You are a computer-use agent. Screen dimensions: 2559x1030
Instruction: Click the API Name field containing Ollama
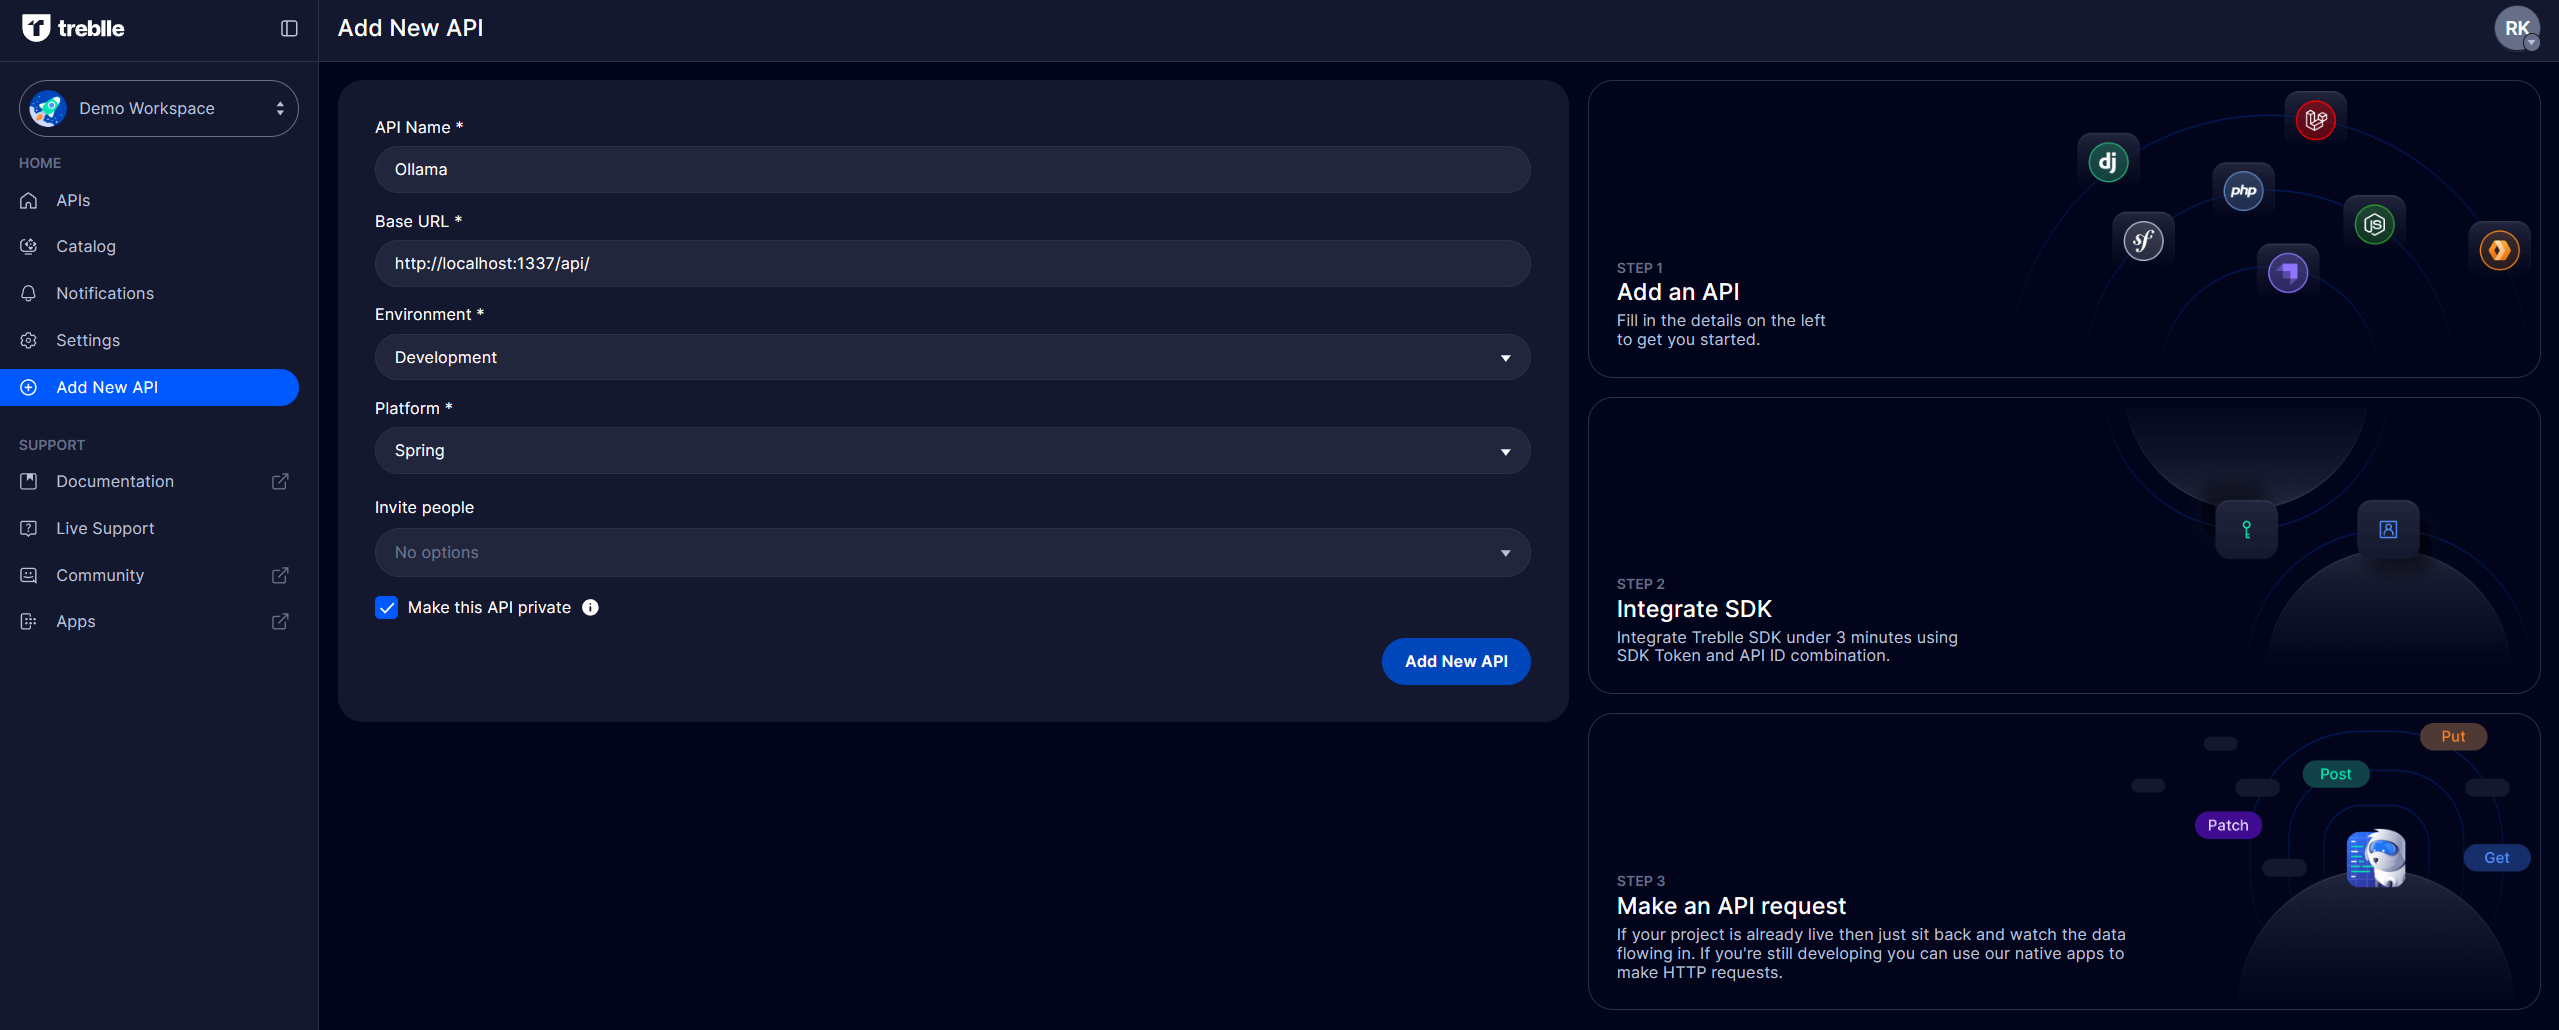(952, 170)
